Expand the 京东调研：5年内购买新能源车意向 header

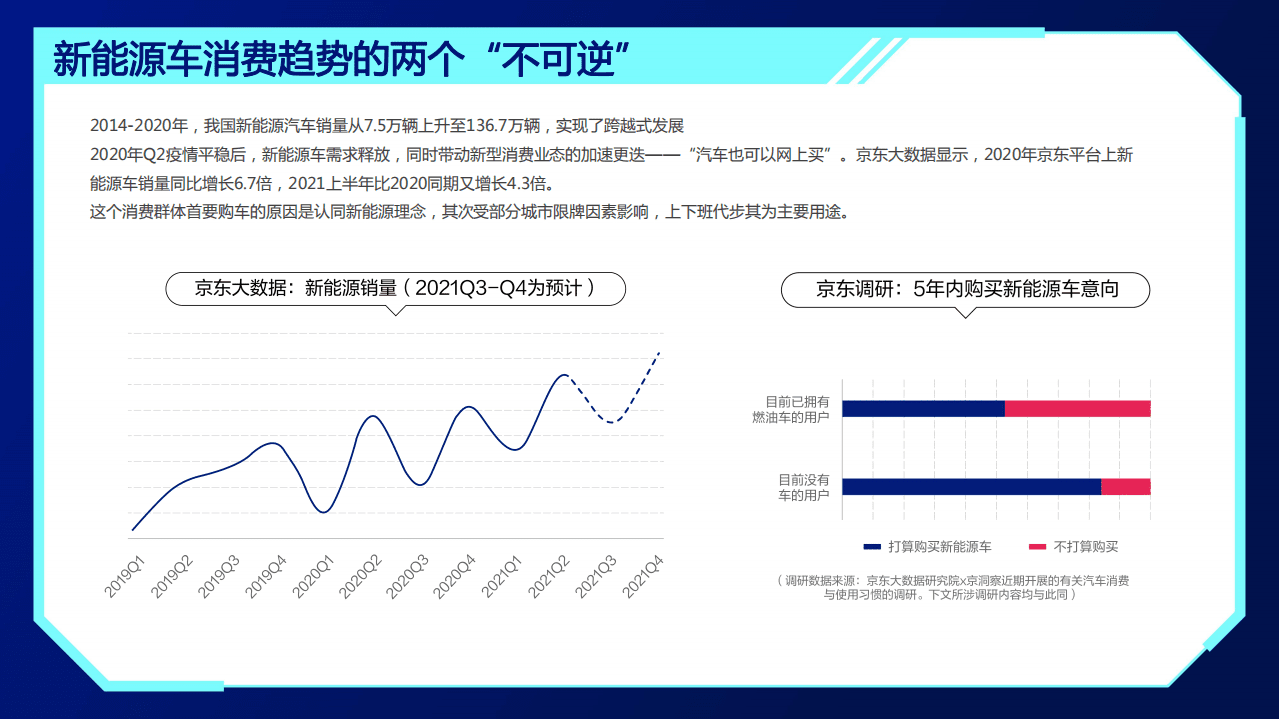[x=963, y=289]
